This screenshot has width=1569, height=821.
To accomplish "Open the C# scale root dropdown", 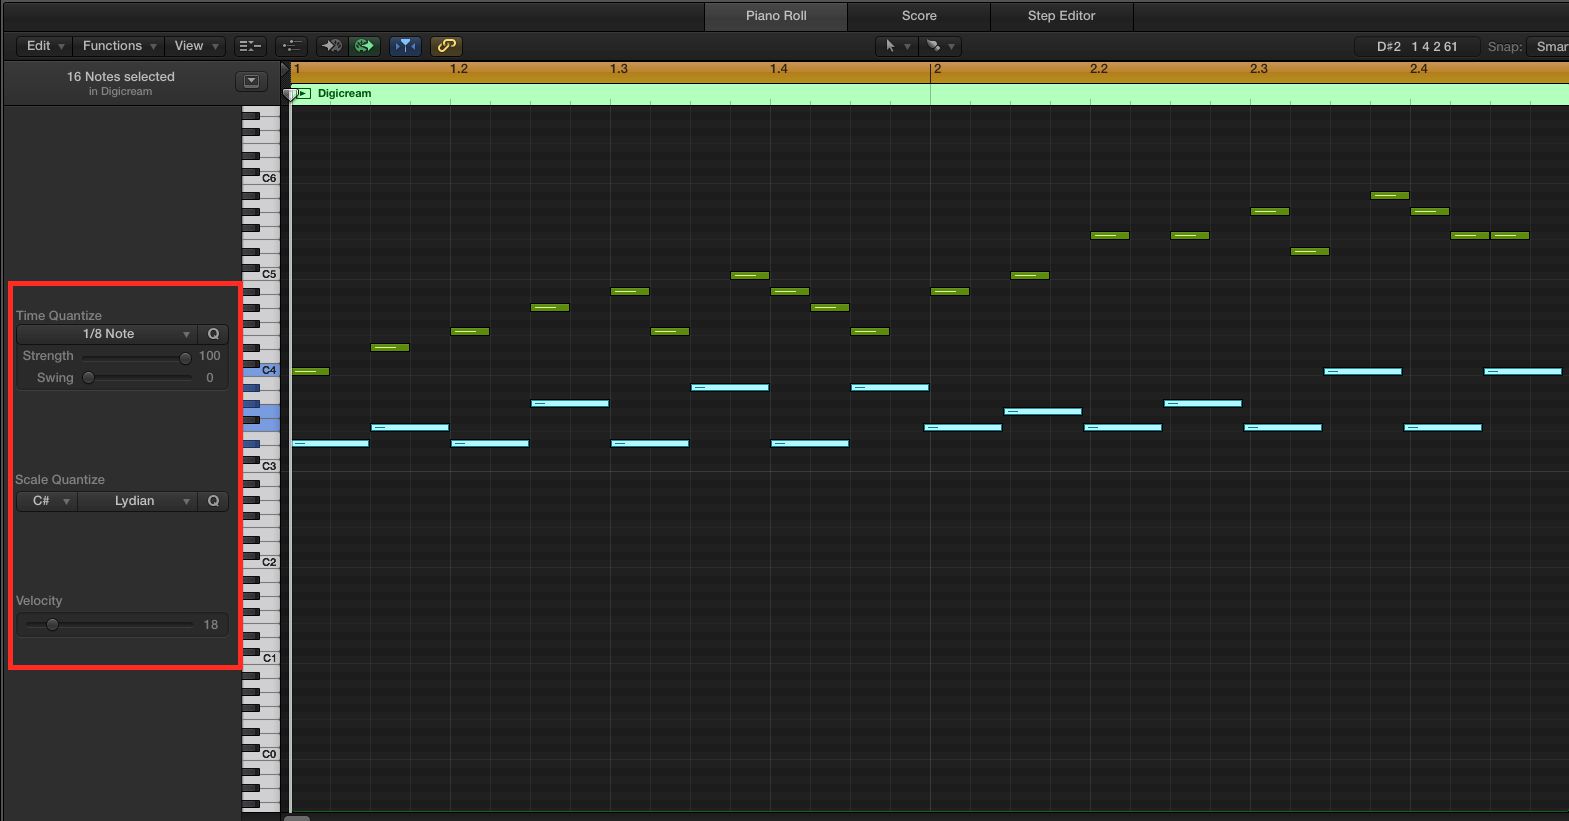I will [x=46, y=501].
